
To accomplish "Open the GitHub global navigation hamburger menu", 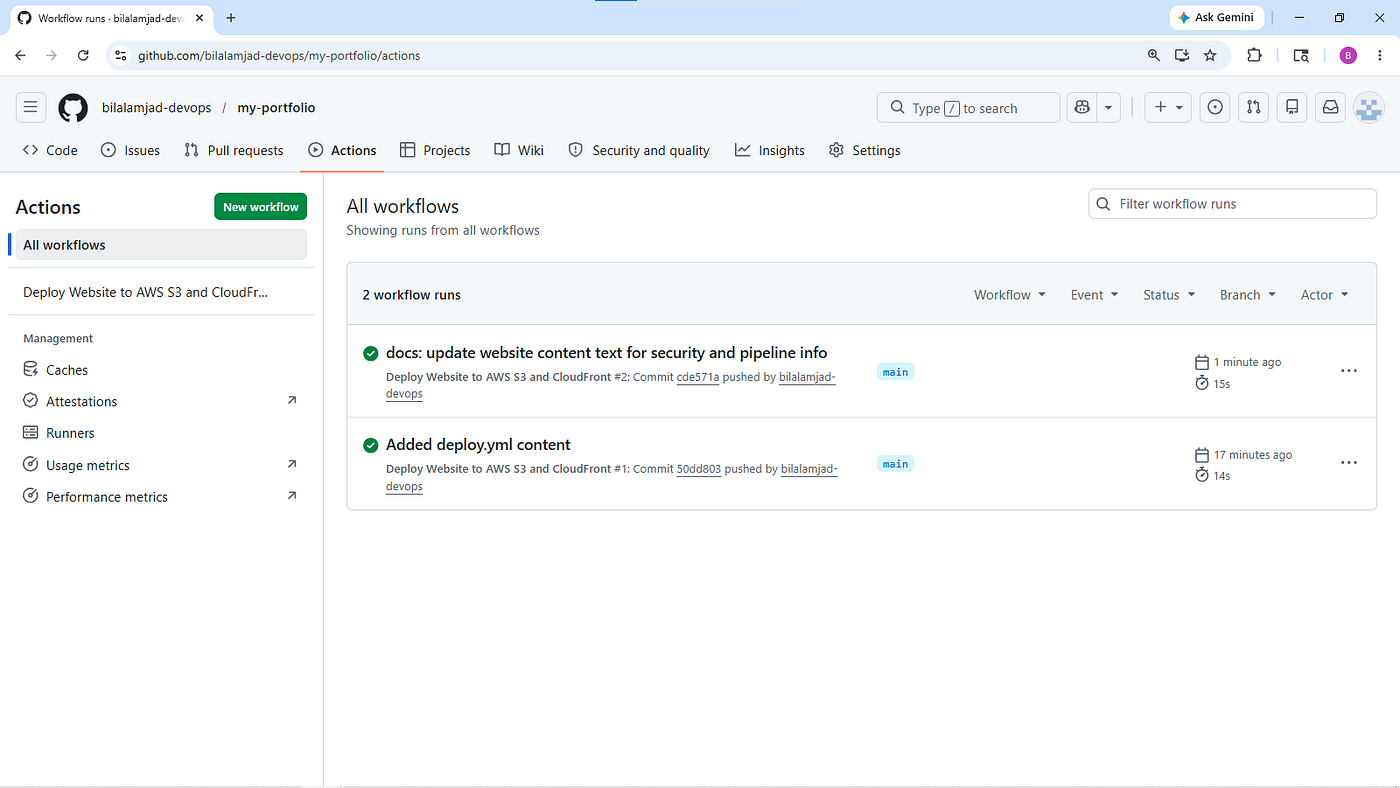I will pos(30,107).
